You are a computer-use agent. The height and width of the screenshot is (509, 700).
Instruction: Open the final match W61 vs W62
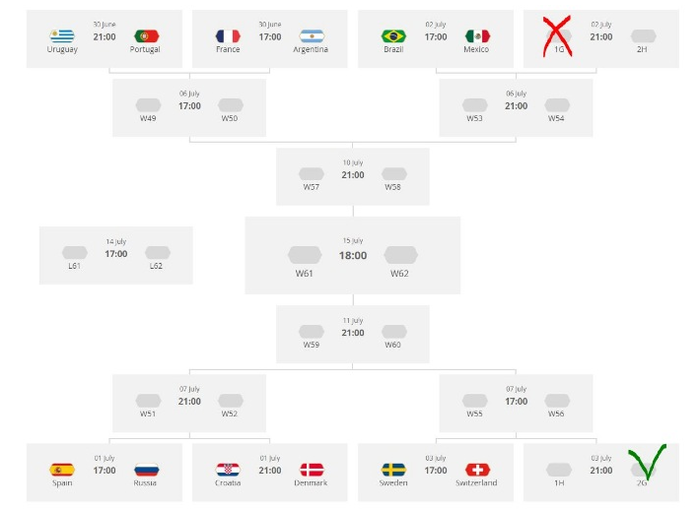point(352,255)
